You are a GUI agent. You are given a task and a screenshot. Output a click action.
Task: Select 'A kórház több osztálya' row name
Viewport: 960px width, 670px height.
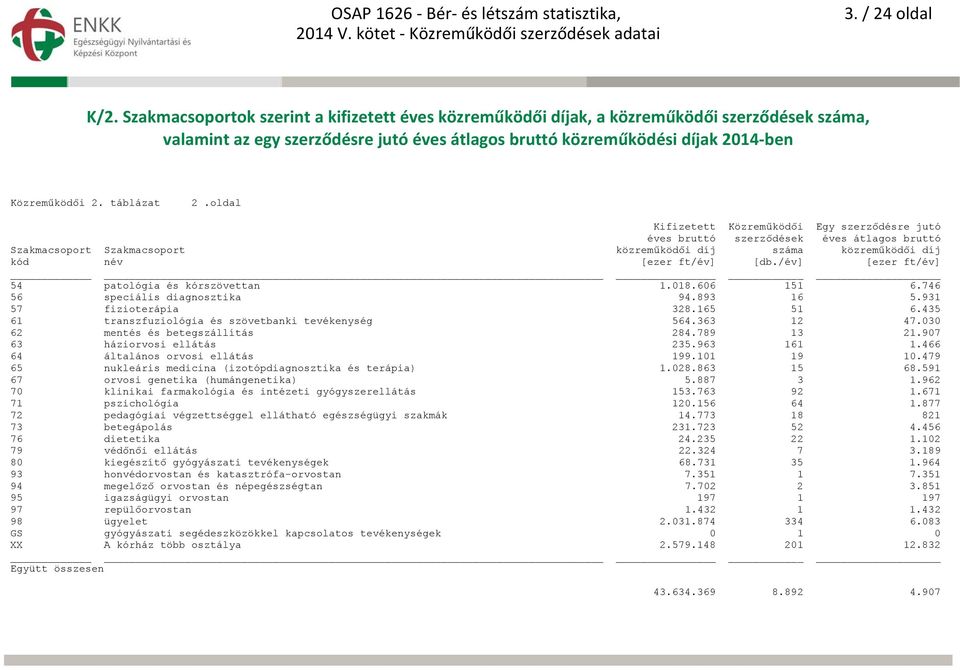tap(172, 545)
